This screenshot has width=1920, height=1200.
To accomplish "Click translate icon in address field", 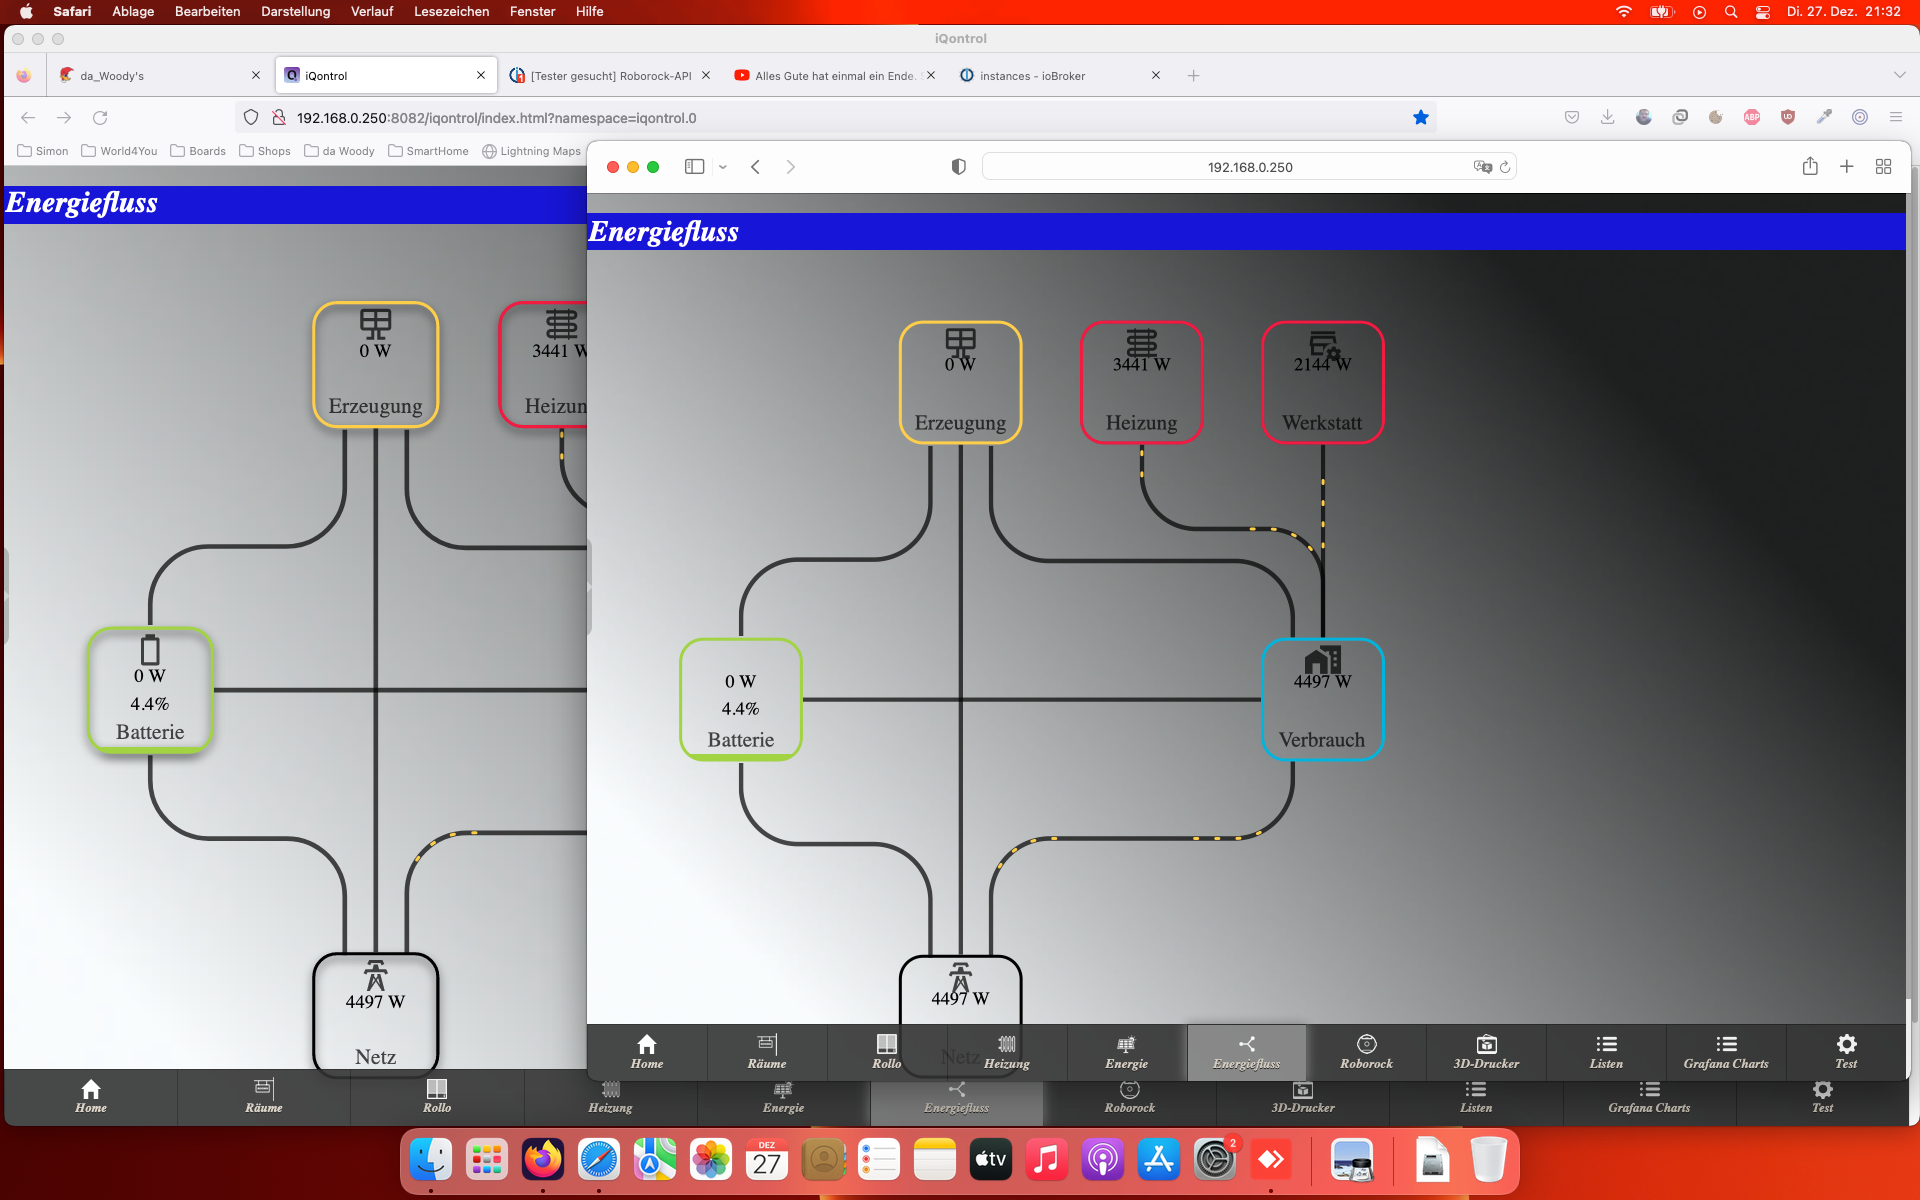I will coord(1482,167).
